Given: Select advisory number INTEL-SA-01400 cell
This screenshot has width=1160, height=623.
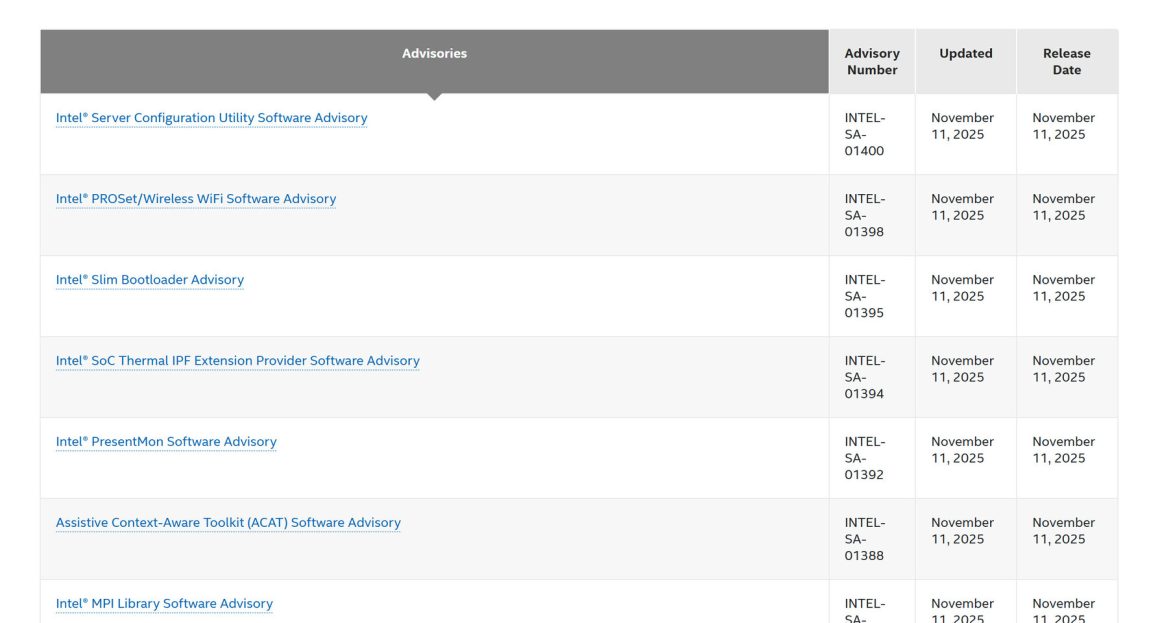Looking at the screenshot, I should 865,135.
